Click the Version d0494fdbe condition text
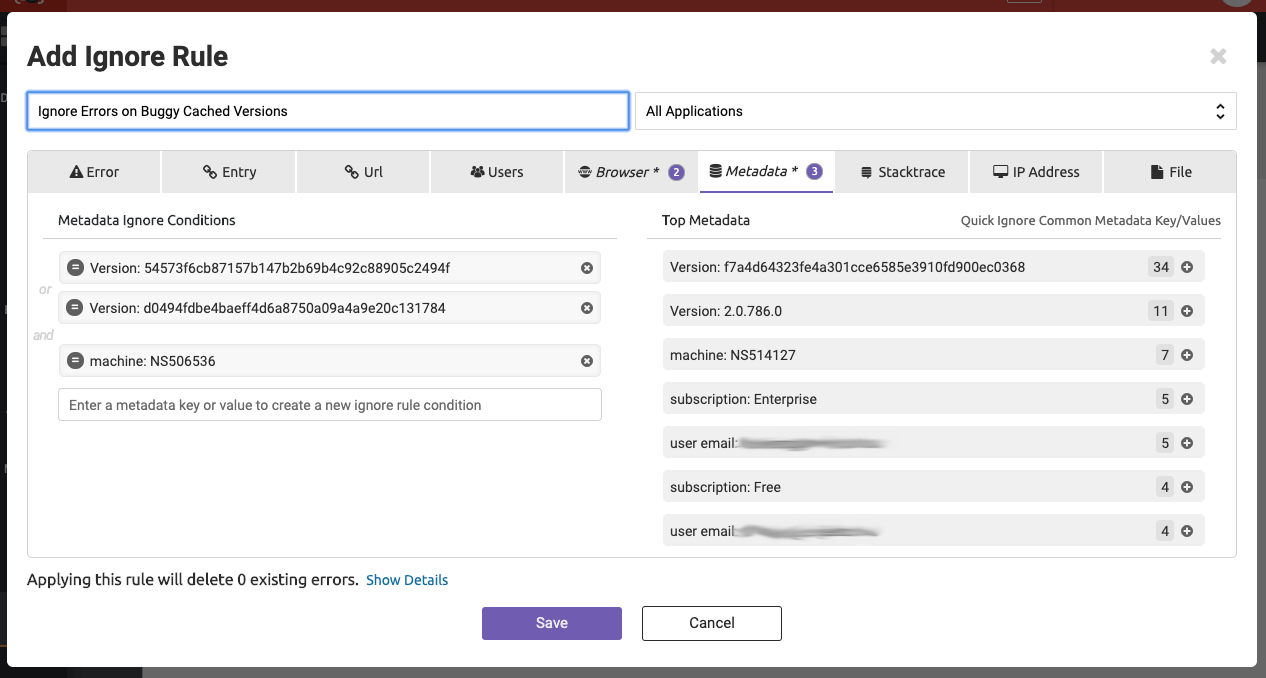 [x=268, y=308]
